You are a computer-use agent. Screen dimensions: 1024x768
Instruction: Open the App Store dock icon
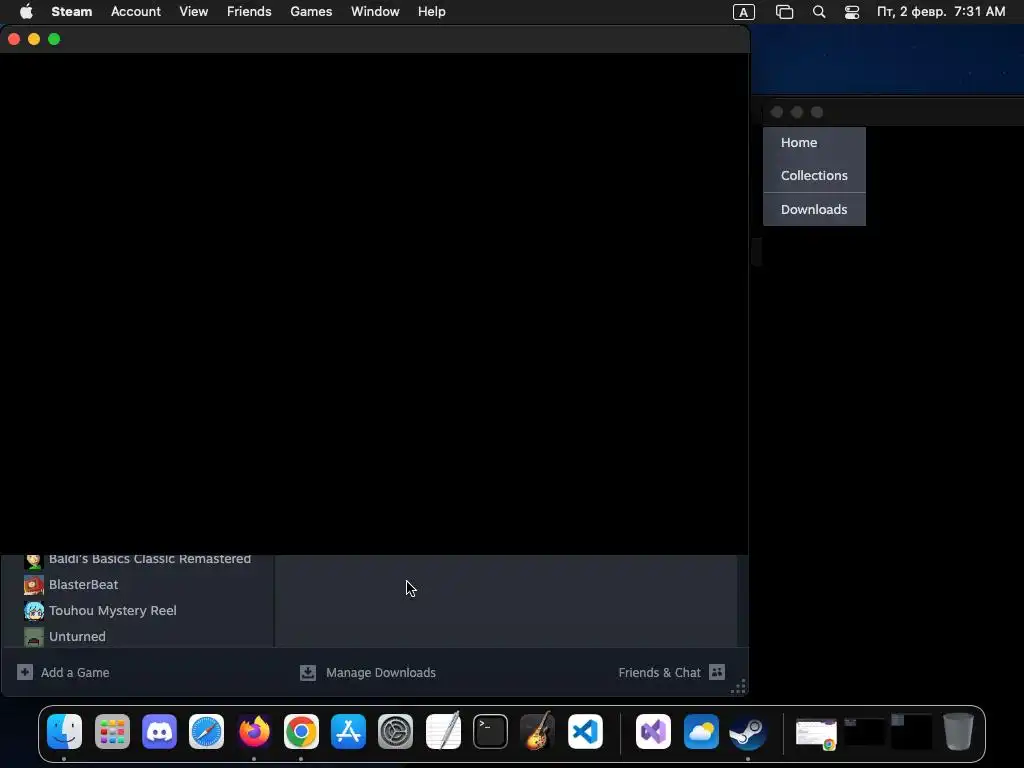tap(348, 731)
